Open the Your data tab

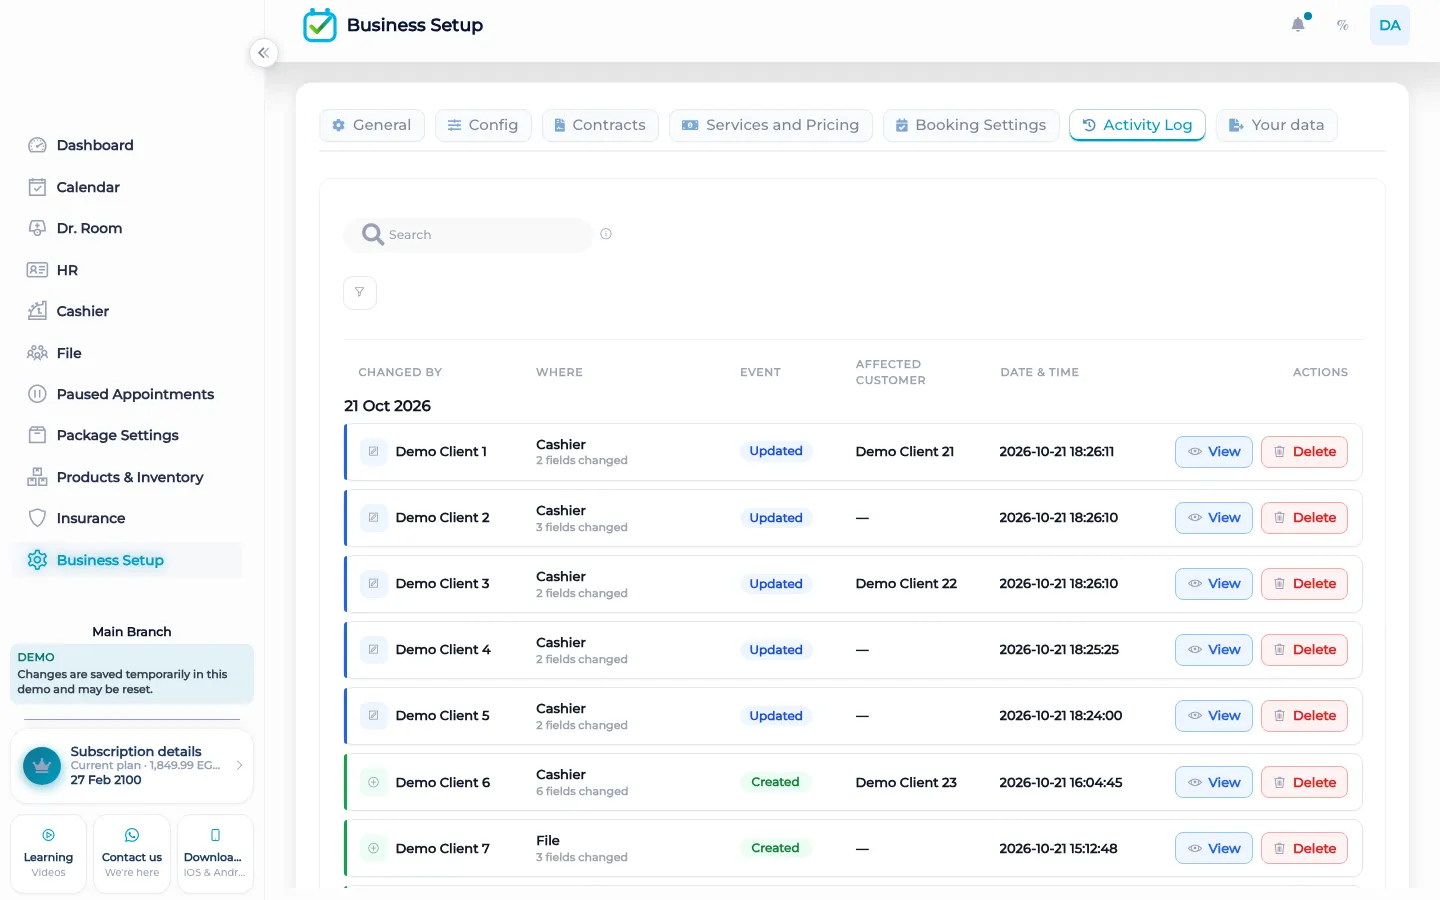coord(1276,125)
